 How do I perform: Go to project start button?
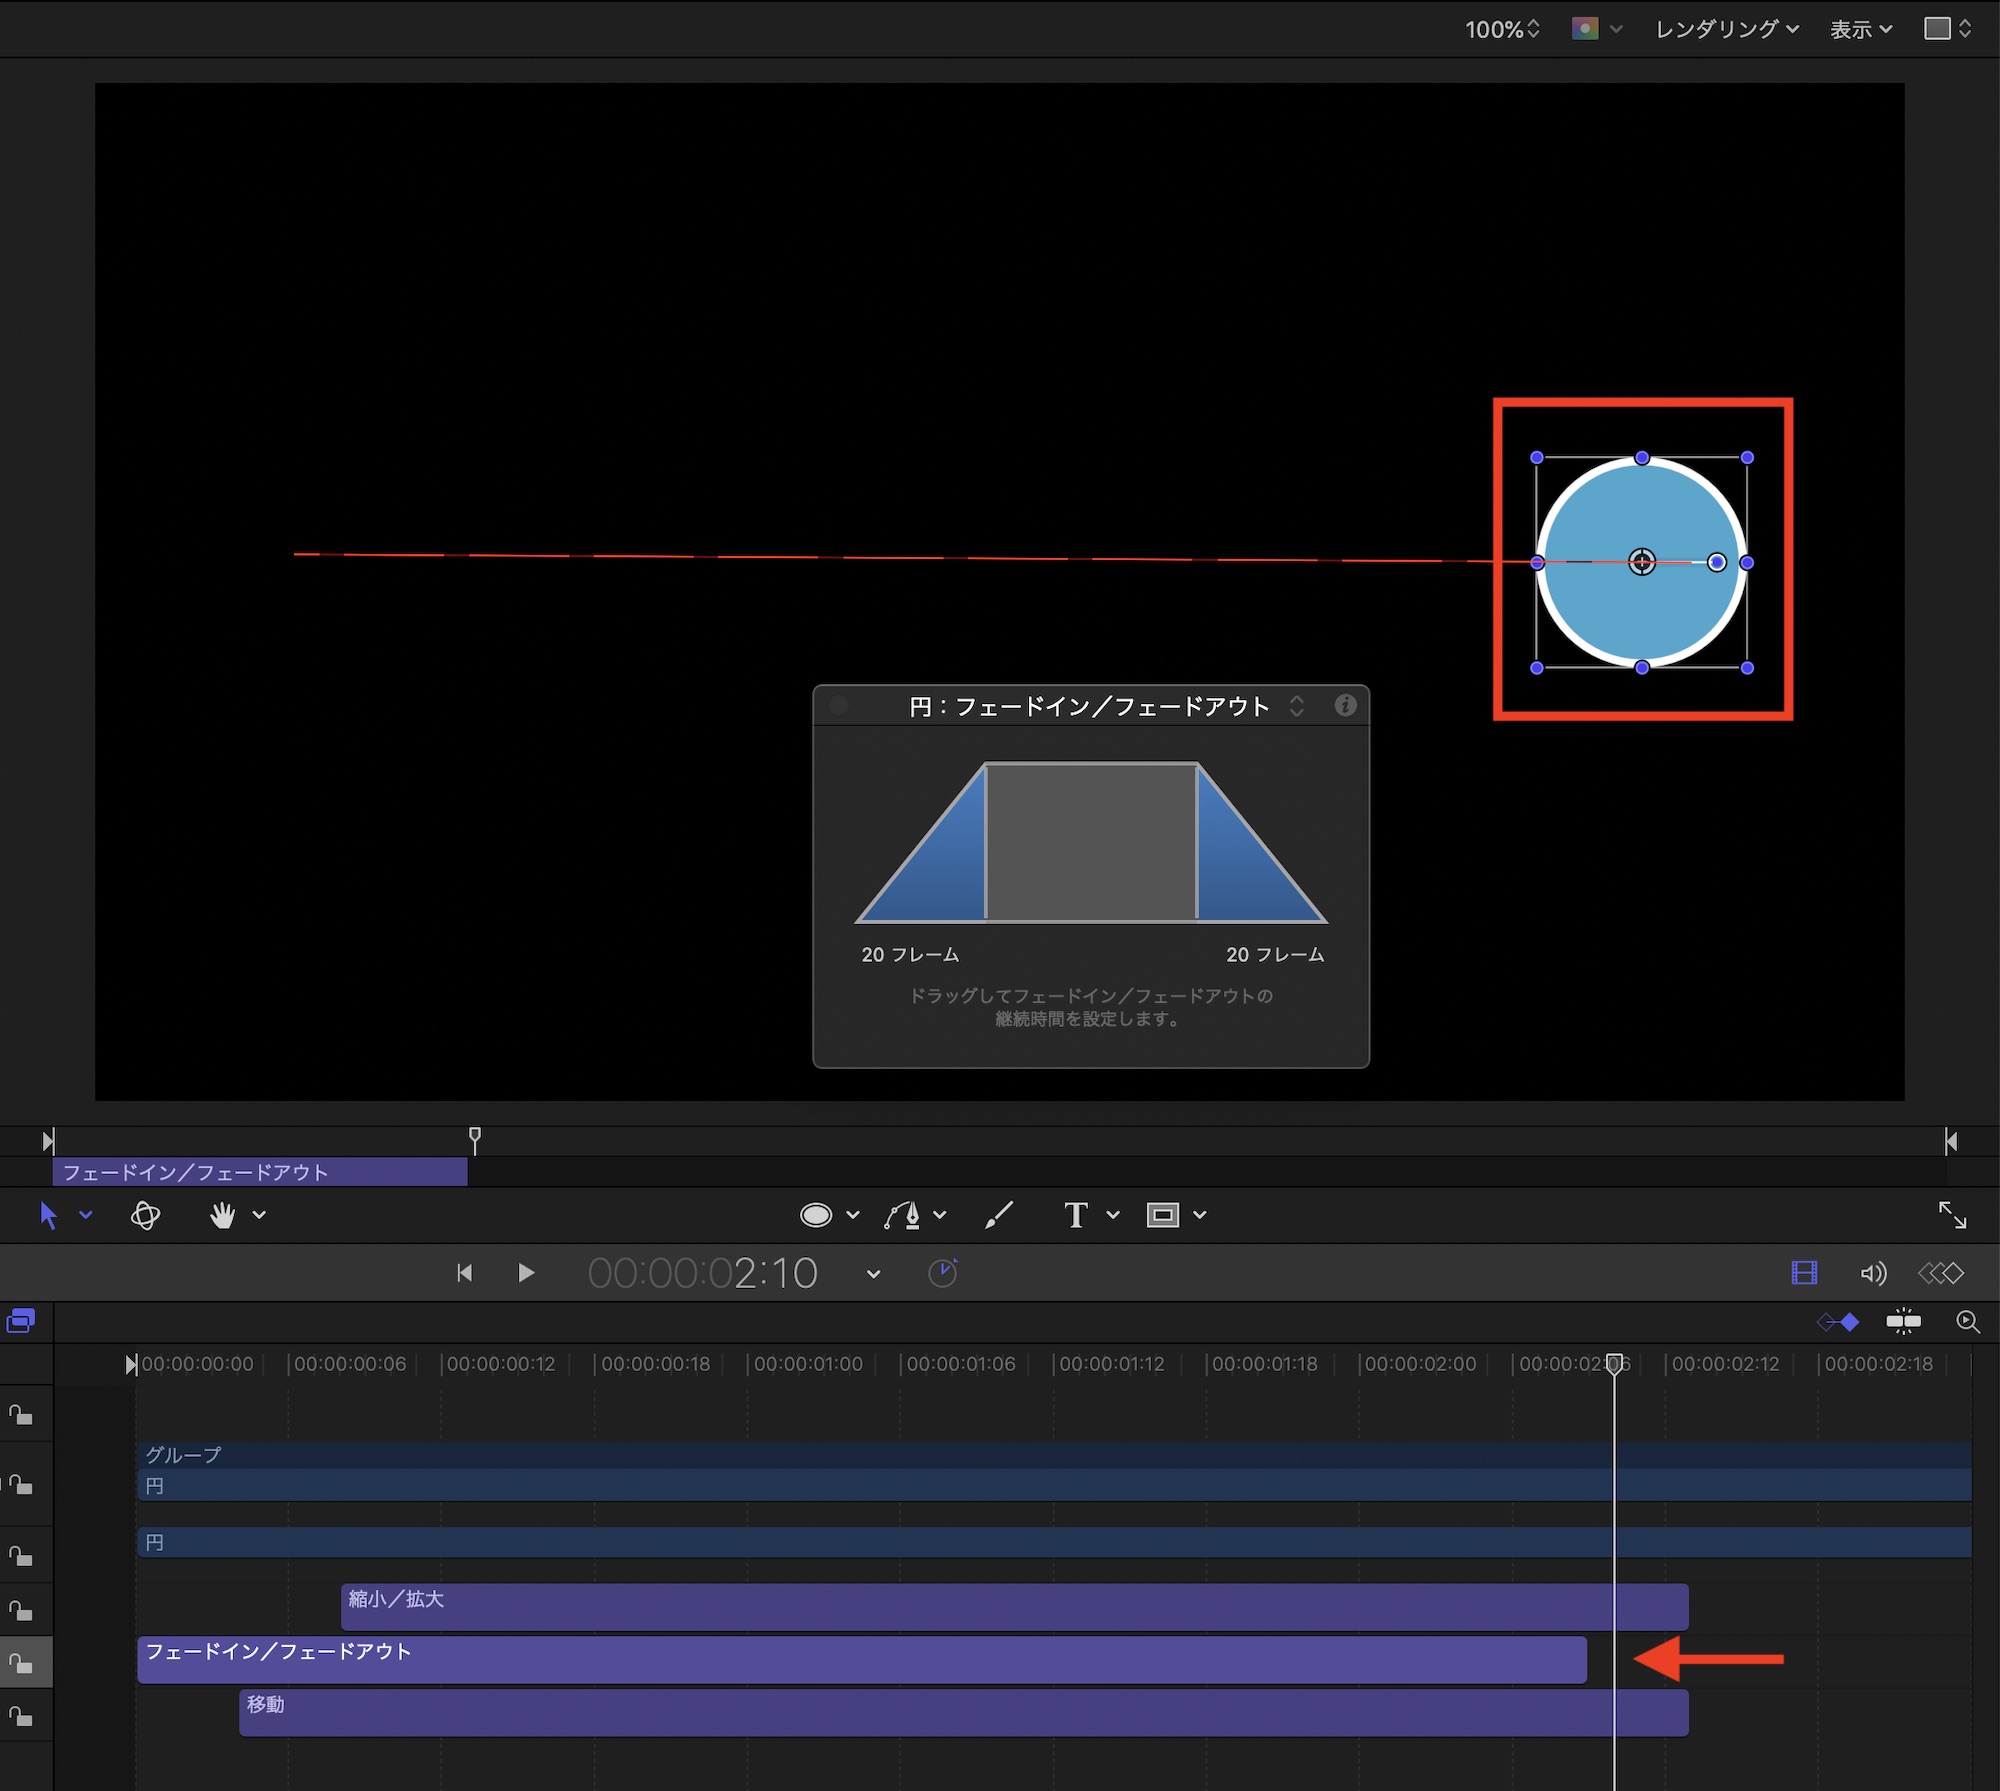464,1273
